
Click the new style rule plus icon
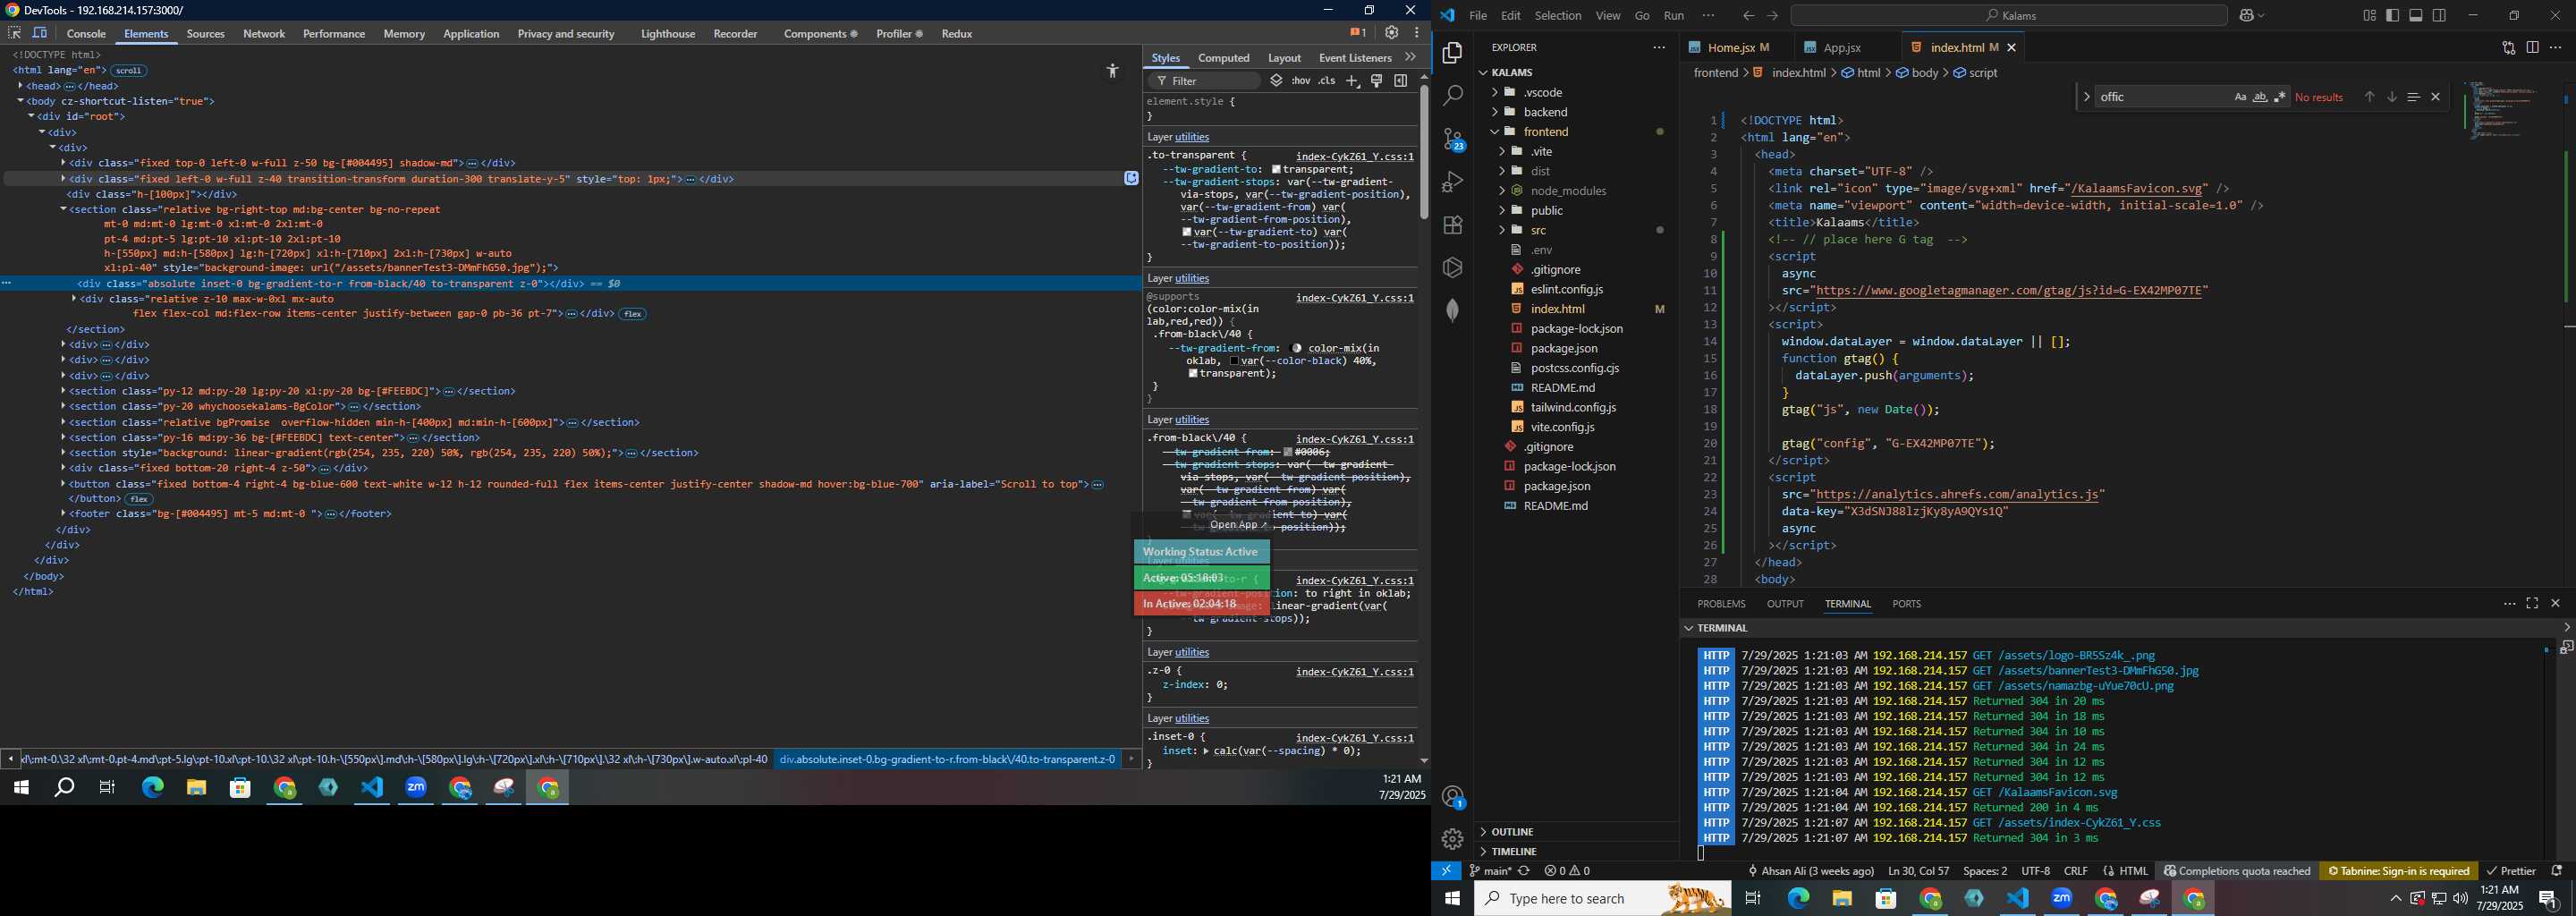1352,81
